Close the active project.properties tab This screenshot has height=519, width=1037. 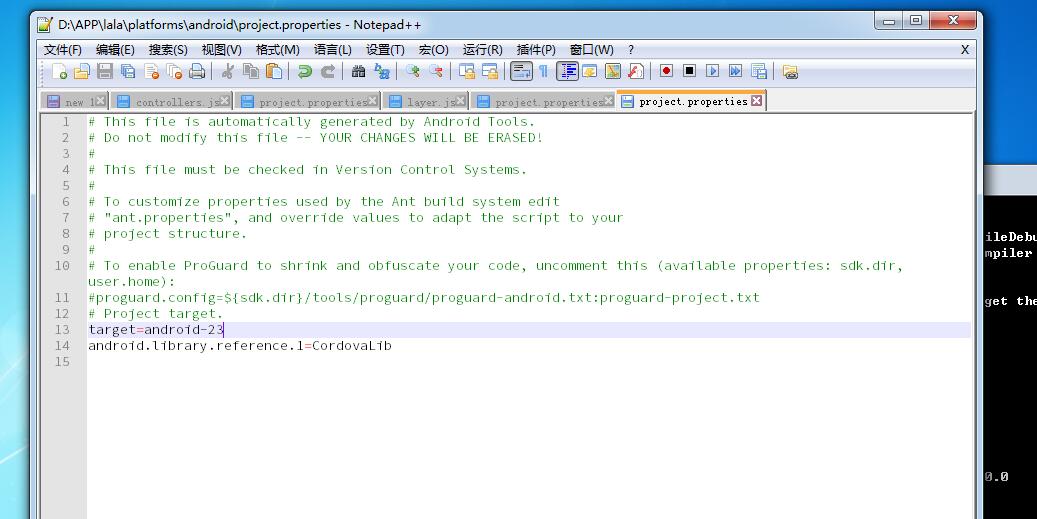click(x=757, y=100)
